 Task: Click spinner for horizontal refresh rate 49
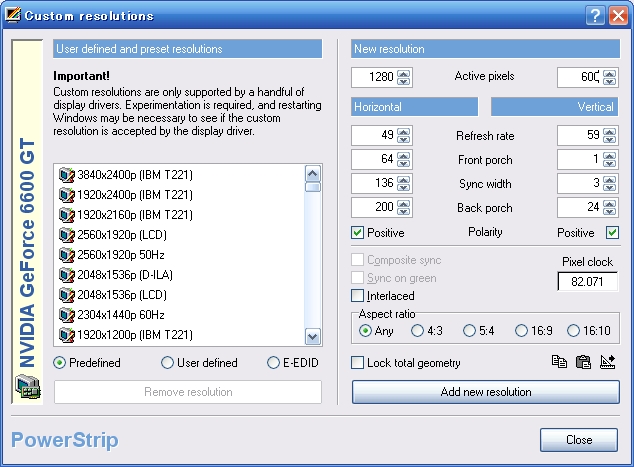(404, 135)
